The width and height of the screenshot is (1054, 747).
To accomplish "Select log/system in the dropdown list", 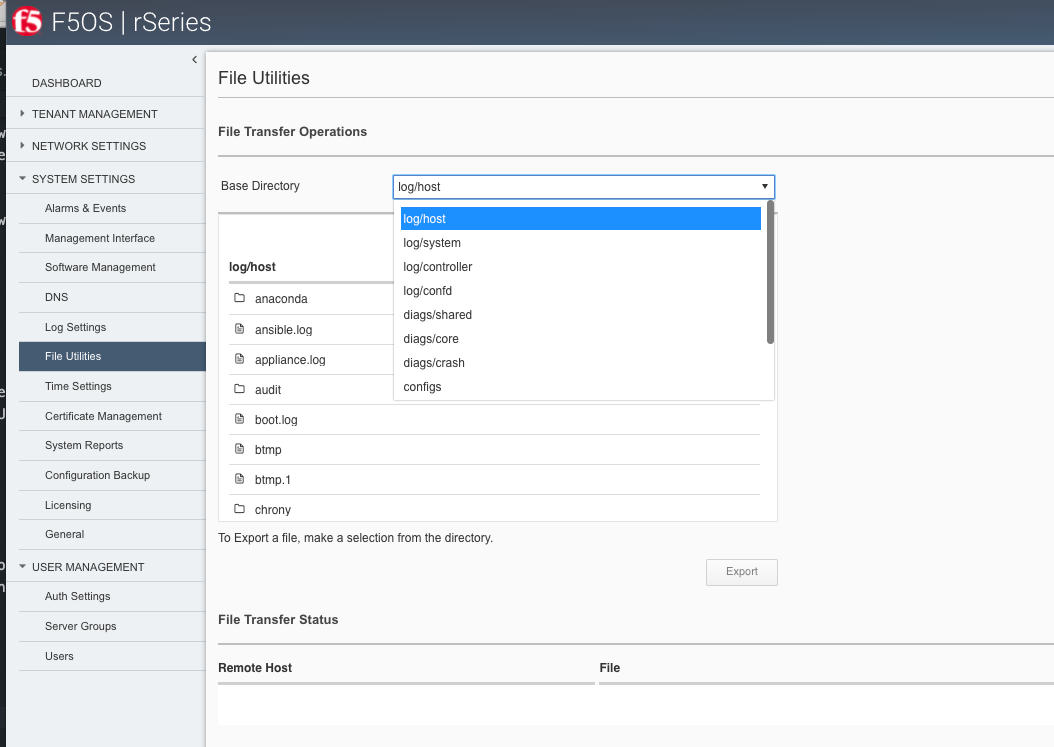I will pyautogui.click(x=581, y=243).
